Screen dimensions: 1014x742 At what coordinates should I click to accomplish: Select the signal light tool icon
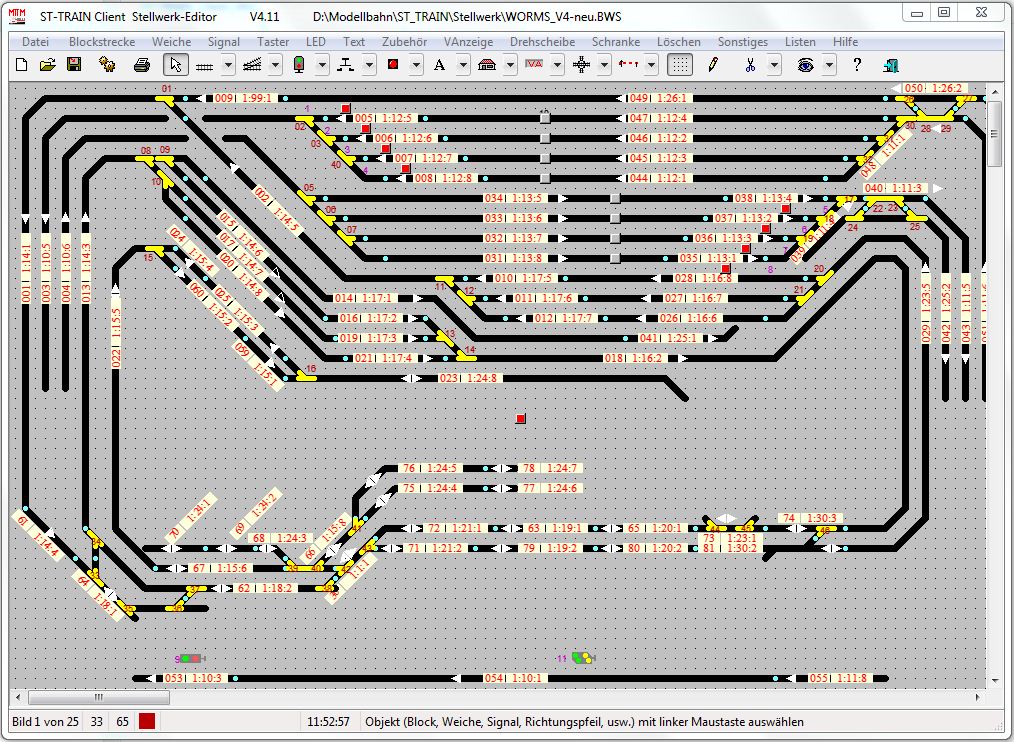tap(299, 65)
